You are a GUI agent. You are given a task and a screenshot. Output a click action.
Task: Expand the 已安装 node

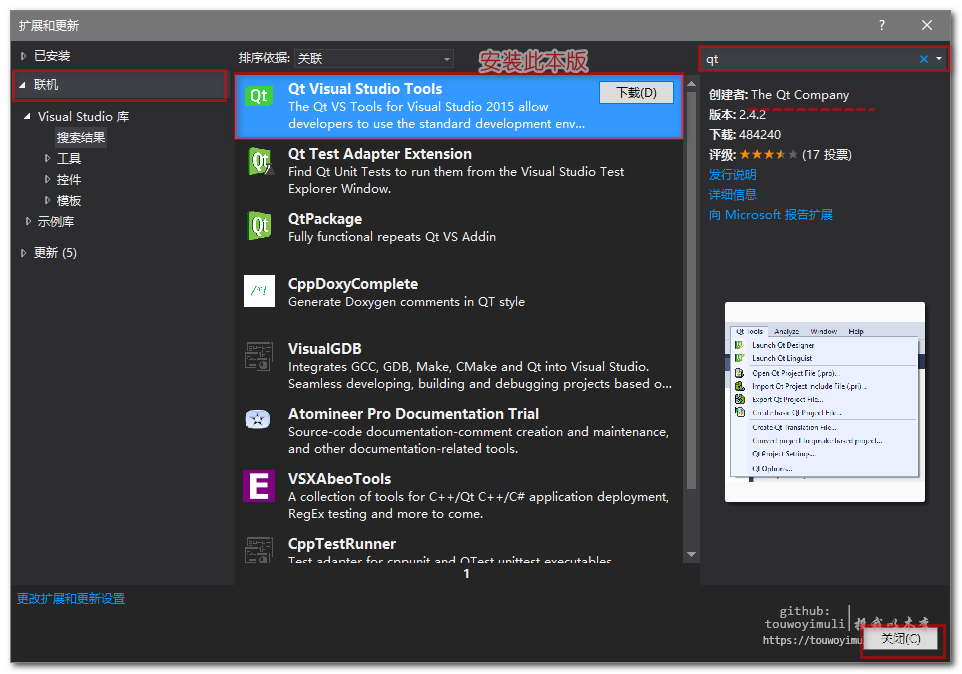click(x=23, y=56)
